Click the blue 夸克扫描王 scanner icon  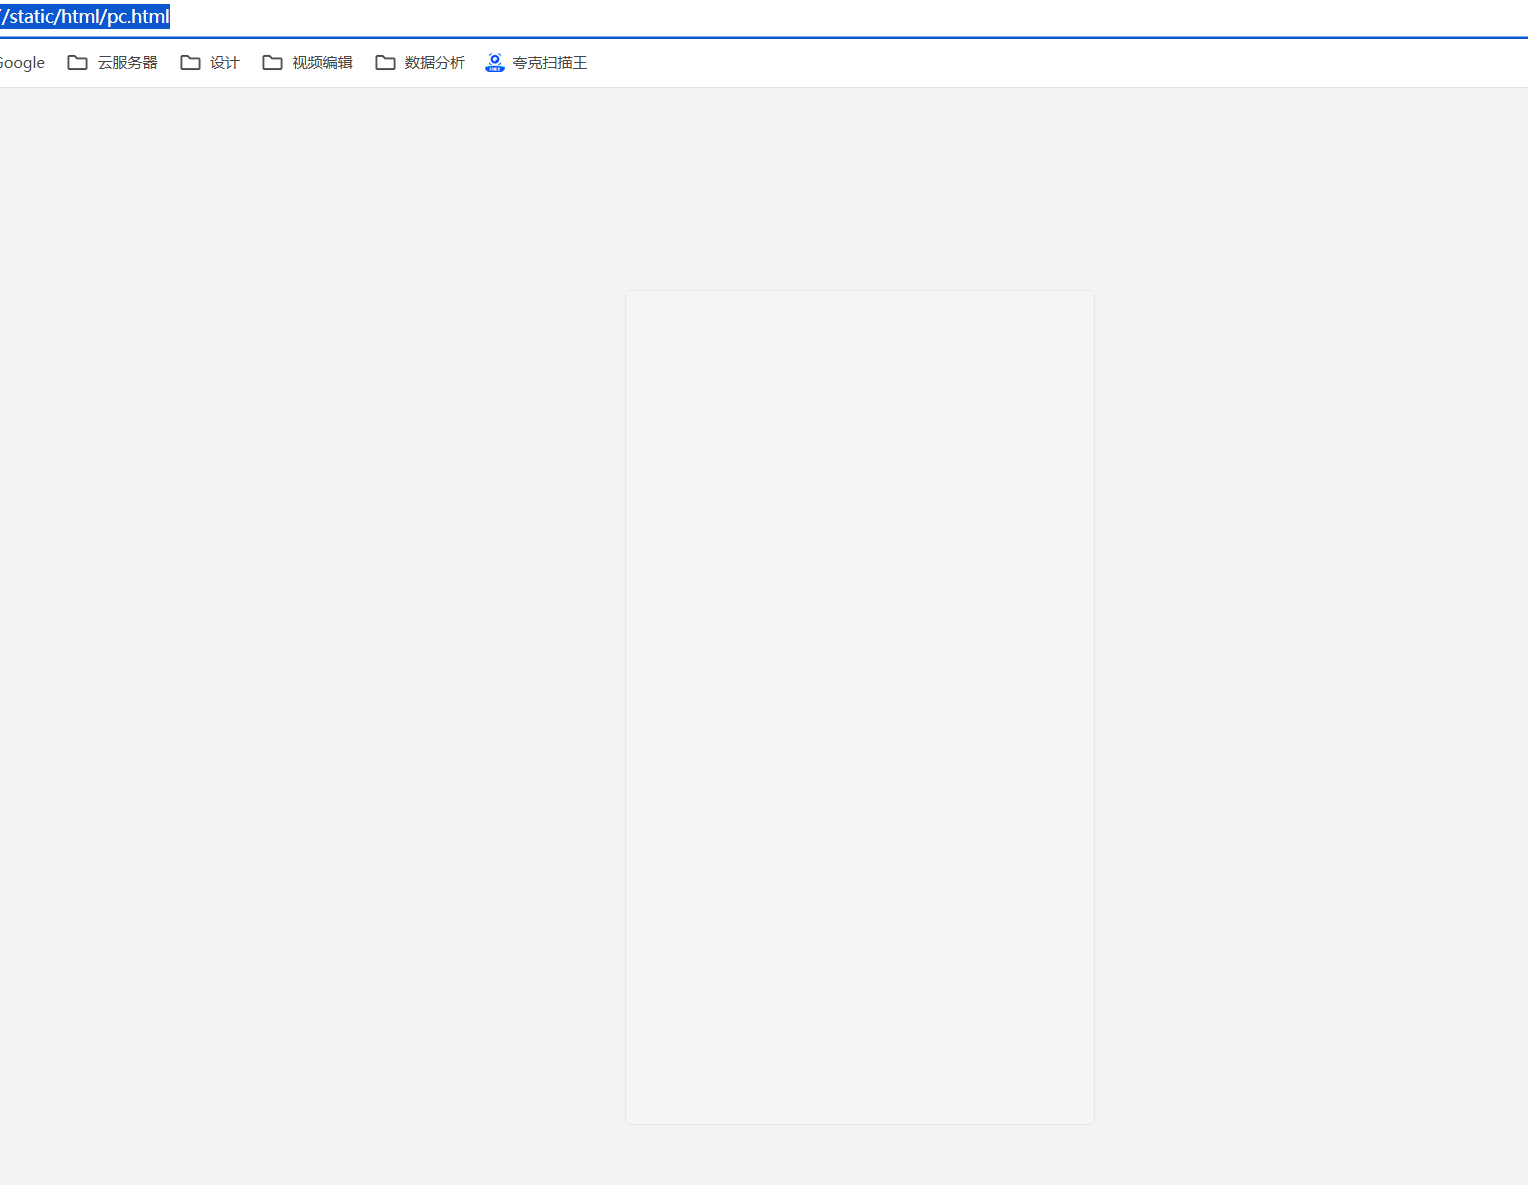click(495, 63)
